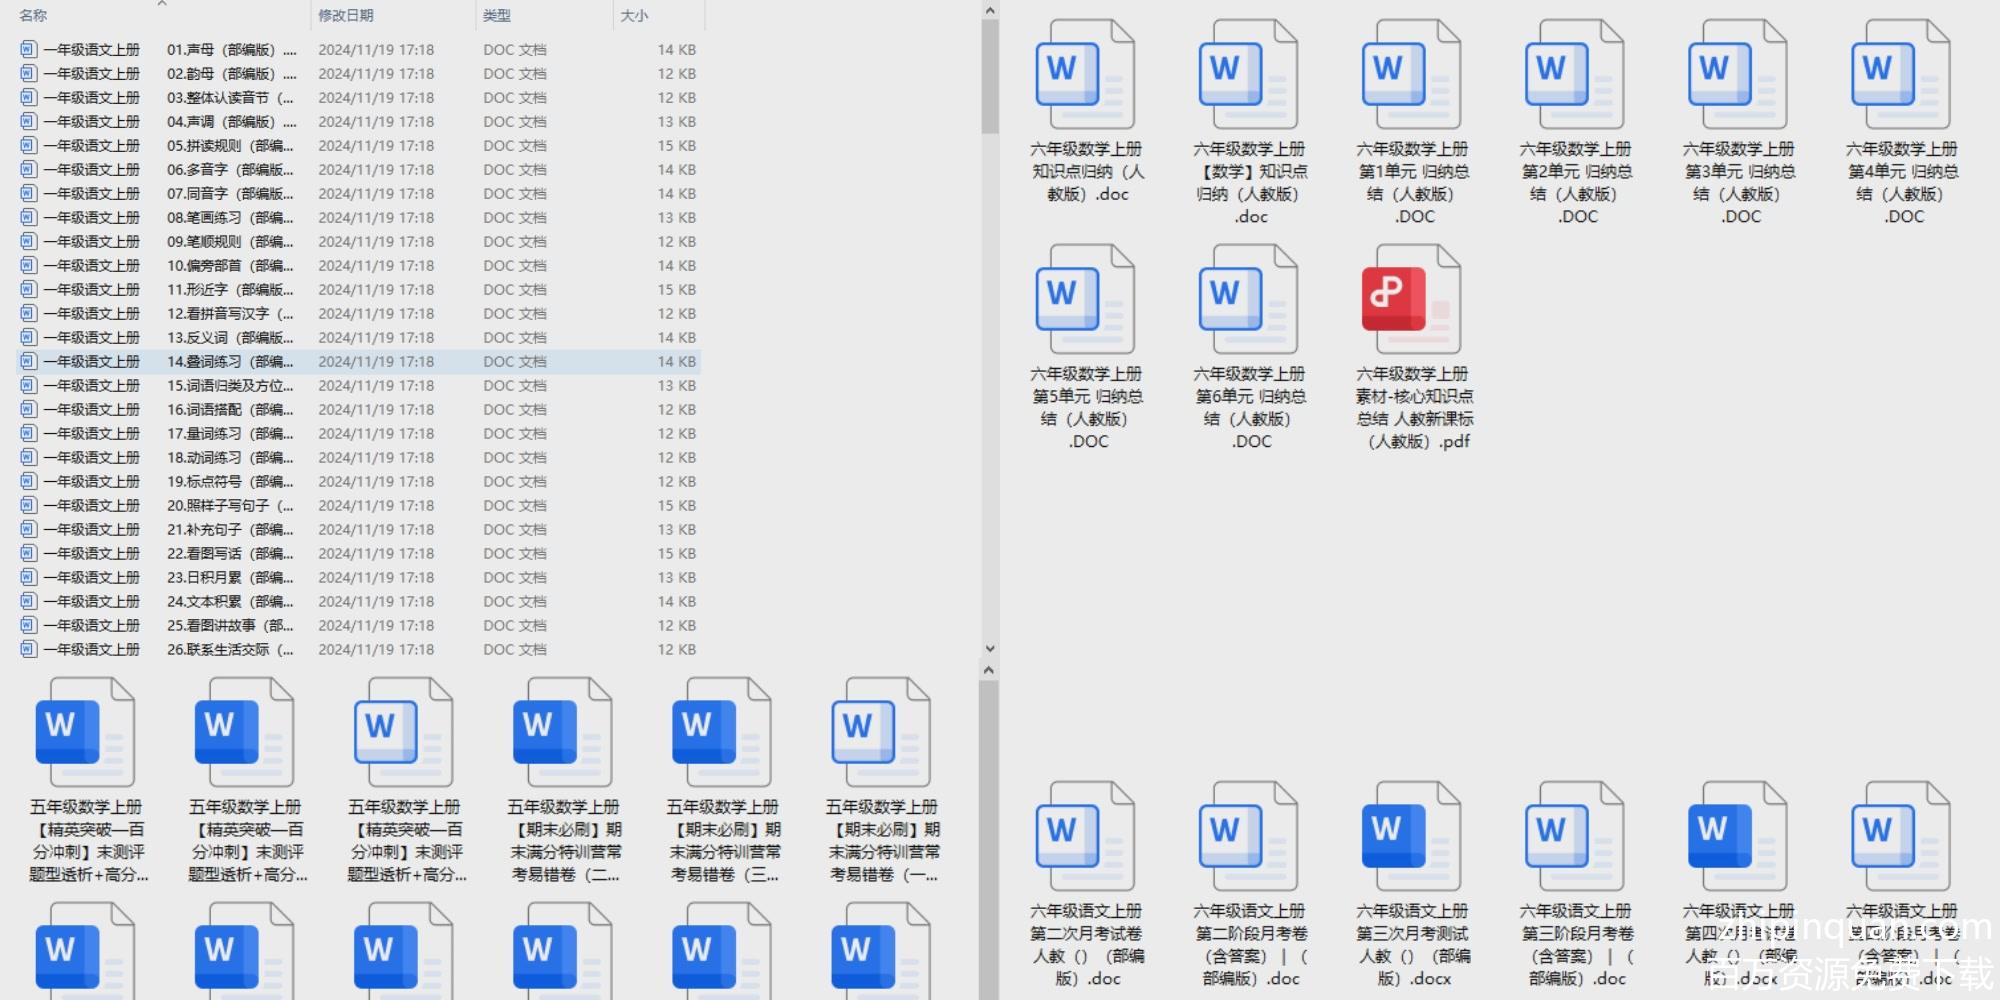Click the file list's scroll-down arrow
This screenshot has width=2000, height=1000.
pyautogui.click(x=989, y=648)
